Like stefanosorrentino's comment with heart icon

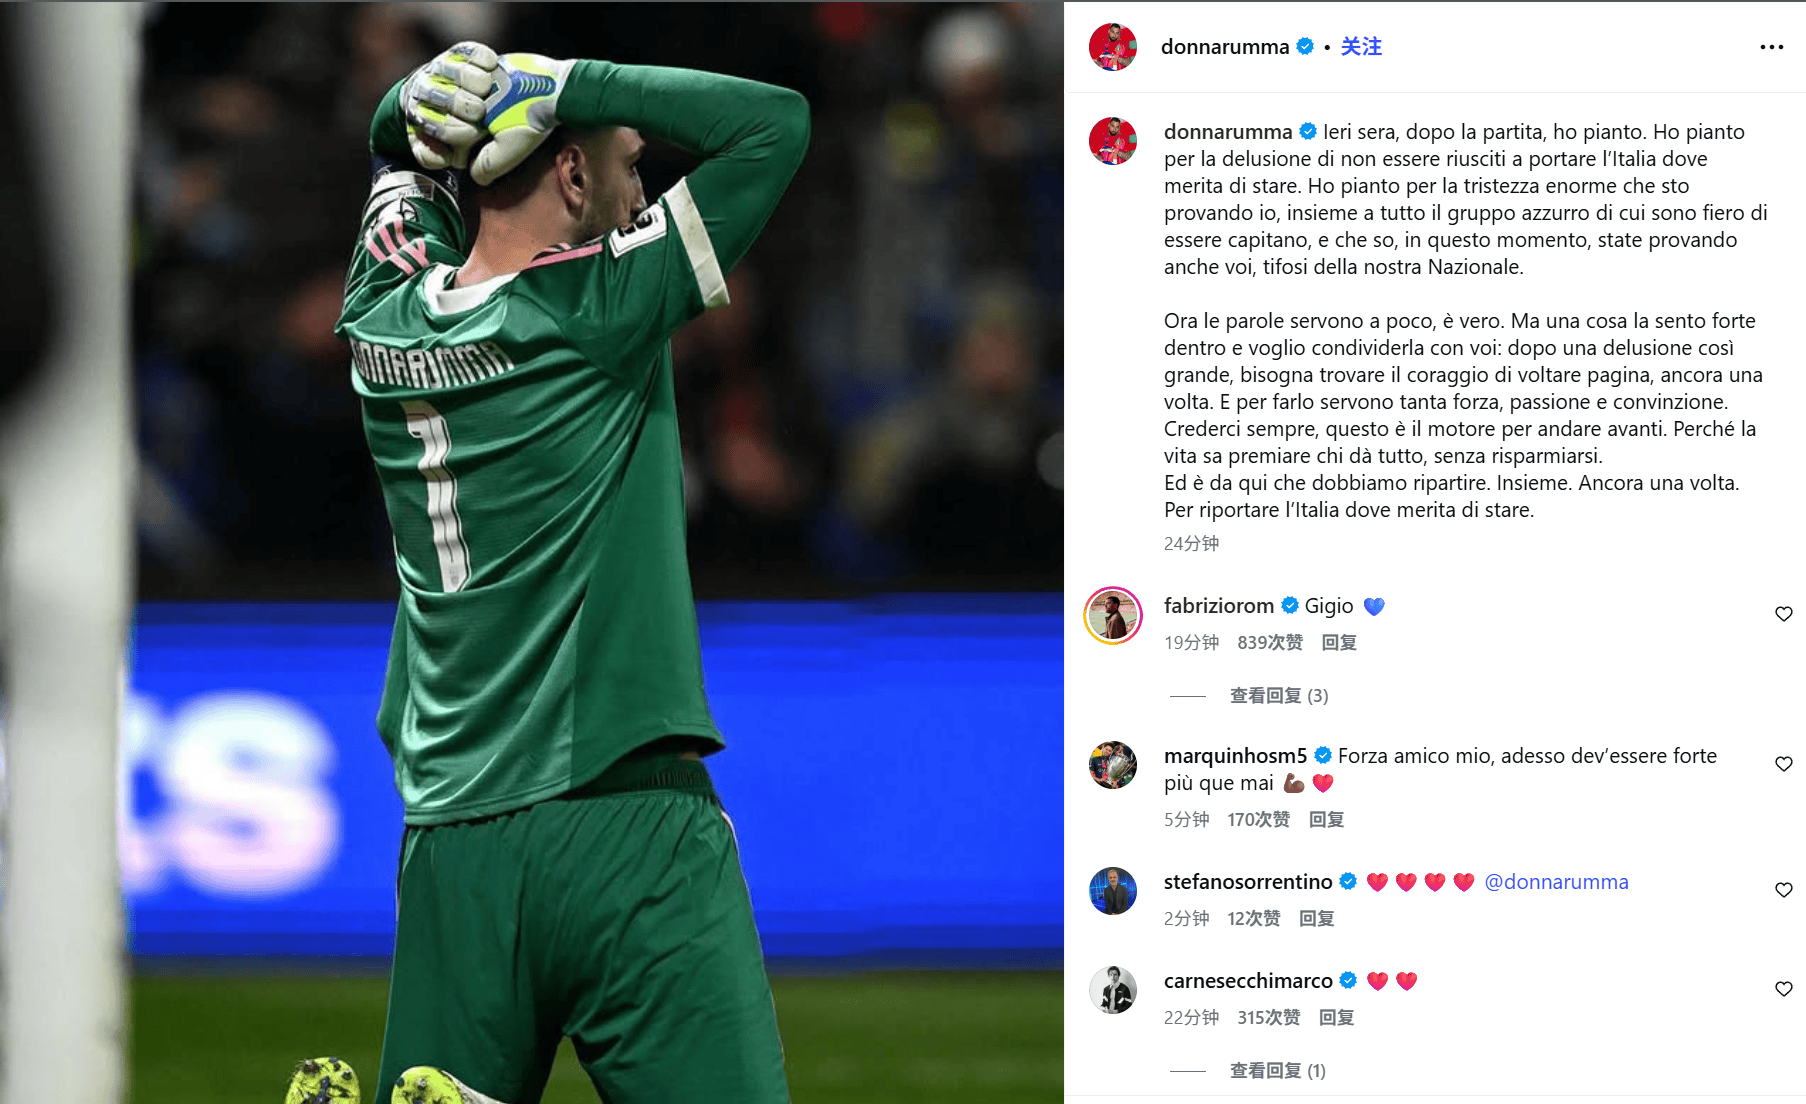[x=1783, y=890]
